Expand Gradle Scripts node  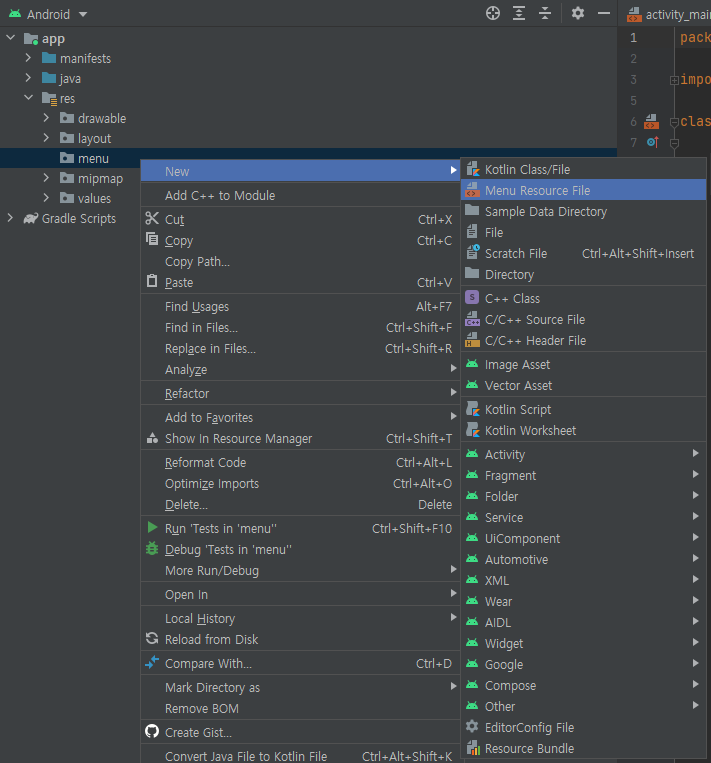(10, 218)
